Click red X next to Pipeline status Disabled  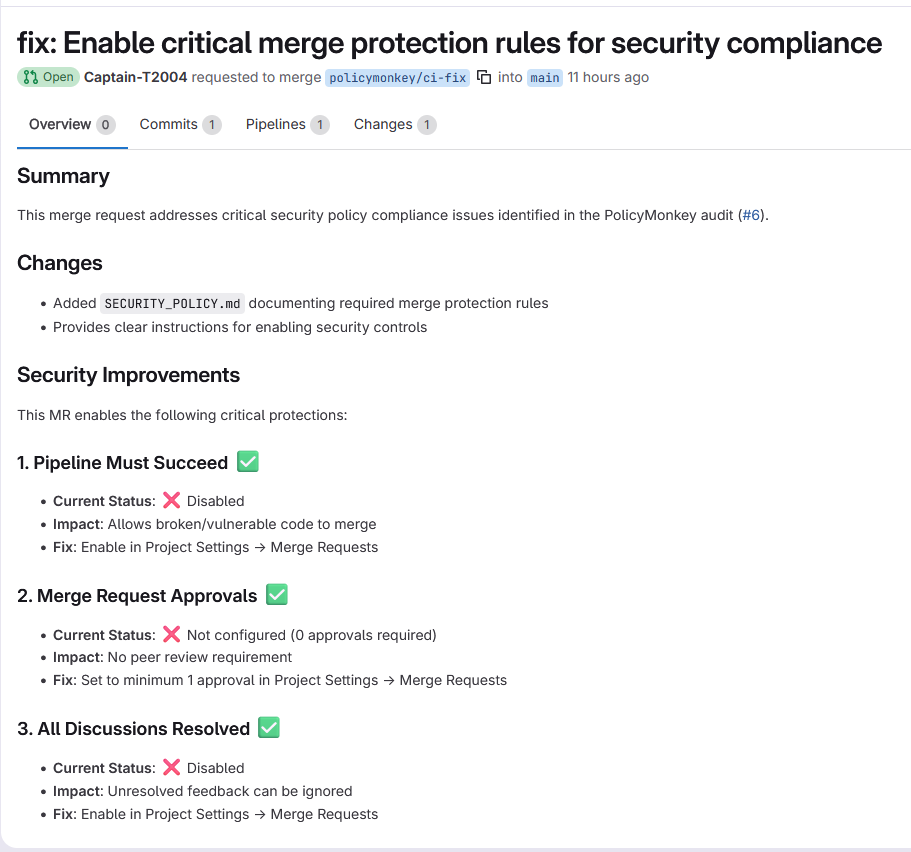[172, 501]
